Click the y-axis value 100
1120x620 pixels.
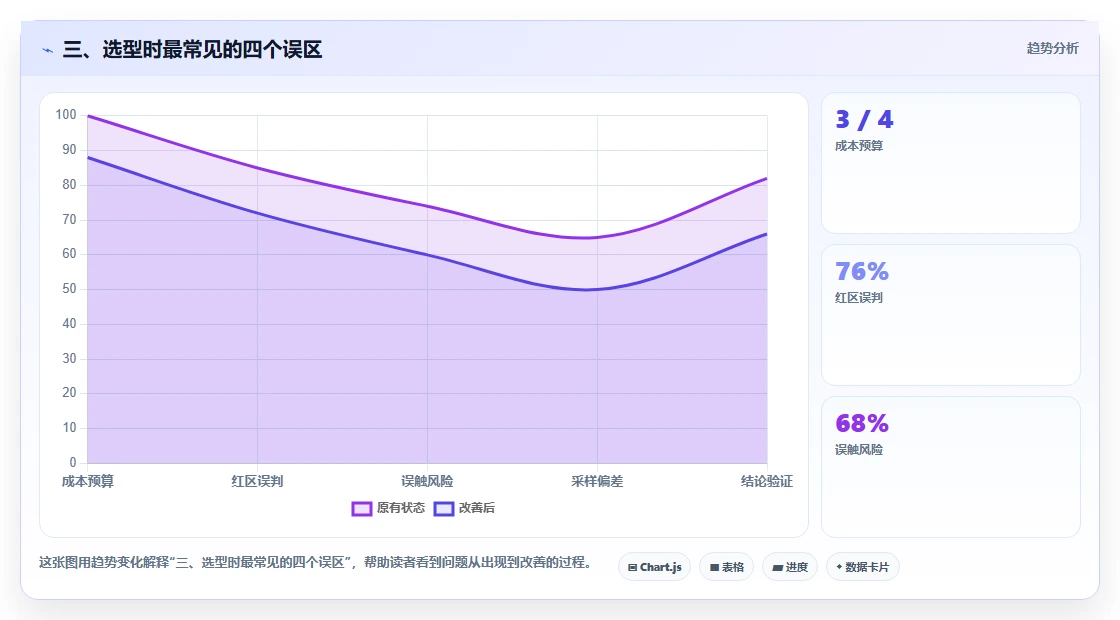66,115
